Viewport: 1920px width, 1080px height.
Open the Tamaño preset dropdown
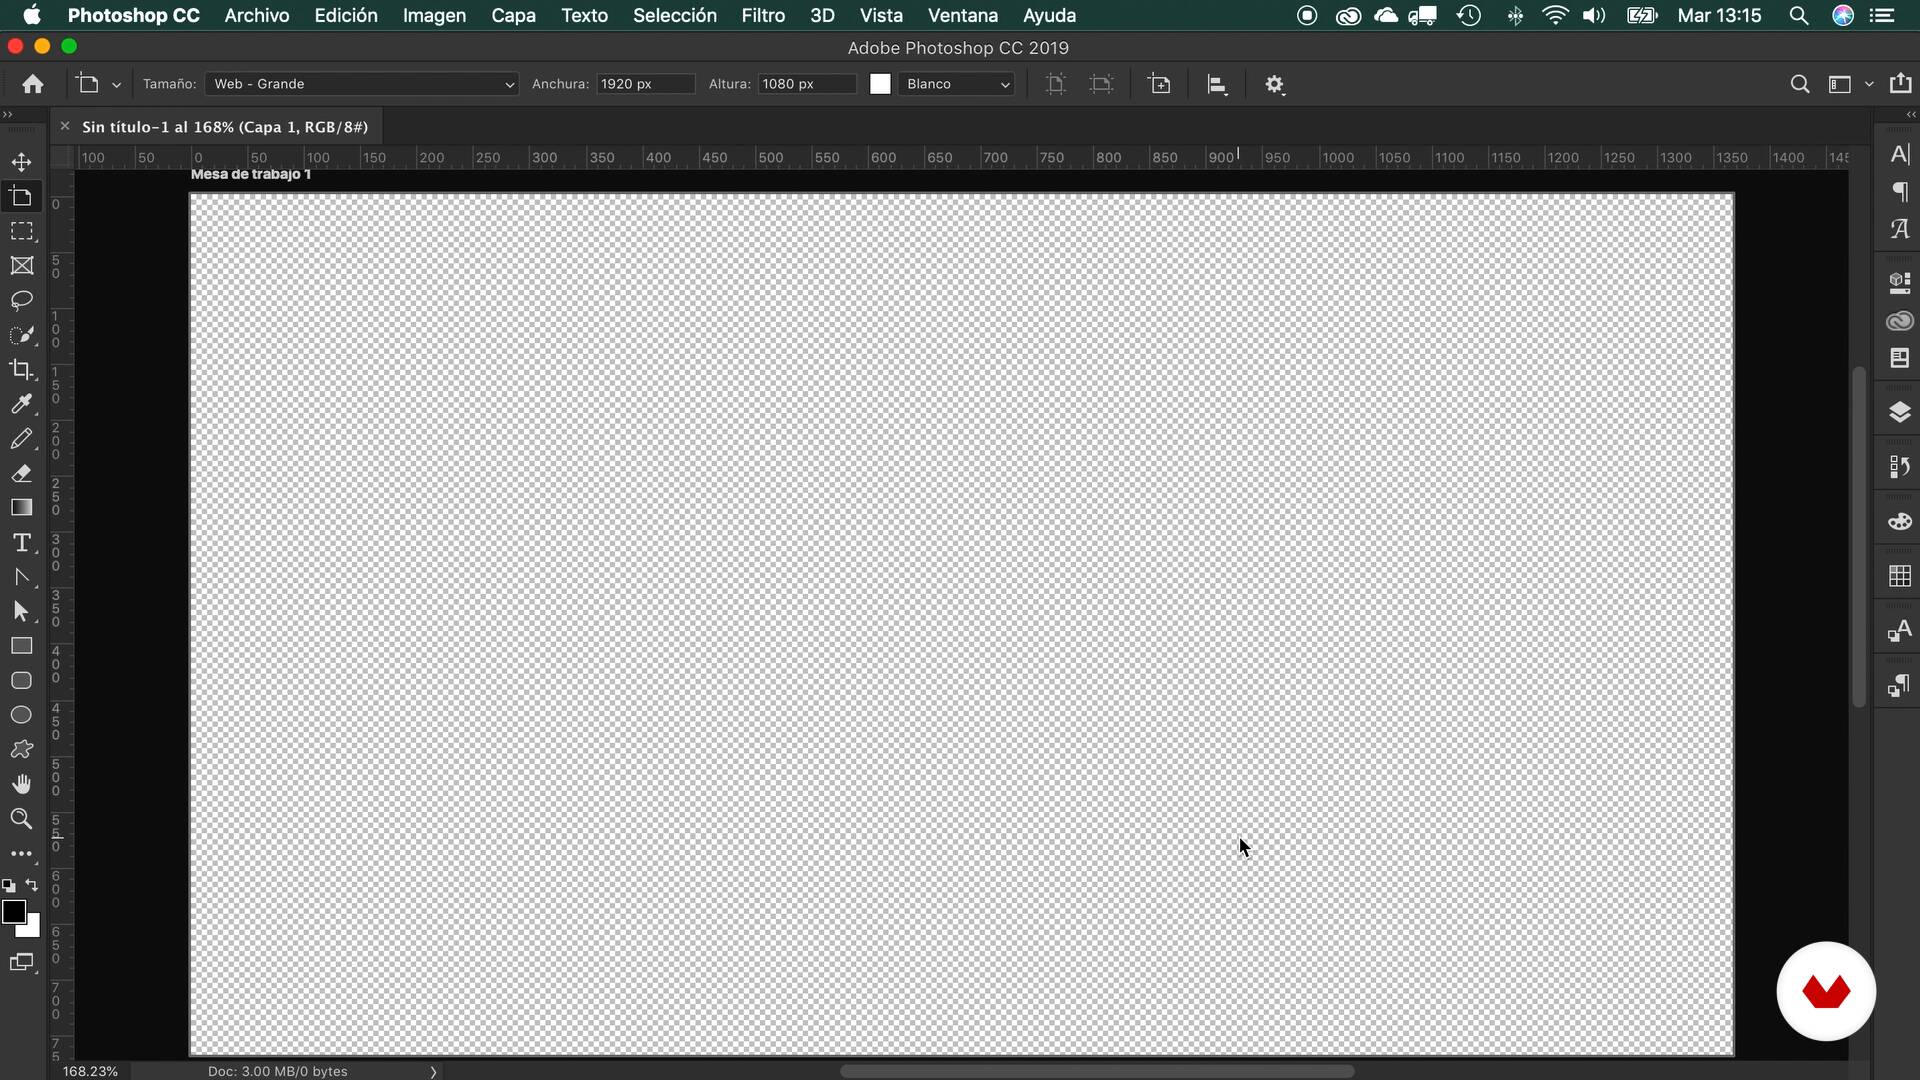click(361, 84)
